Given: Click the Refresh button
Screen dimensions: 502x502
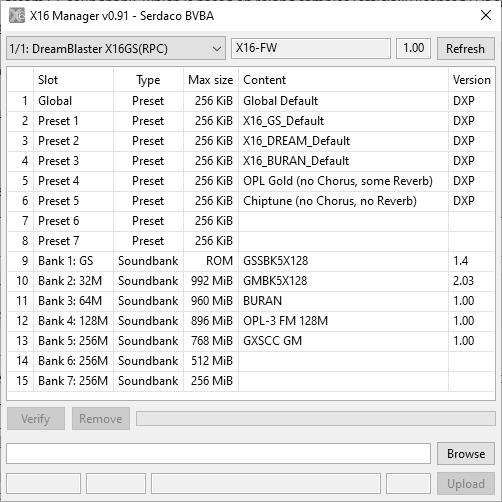Looking at the screenshot, I should (465, 49).
